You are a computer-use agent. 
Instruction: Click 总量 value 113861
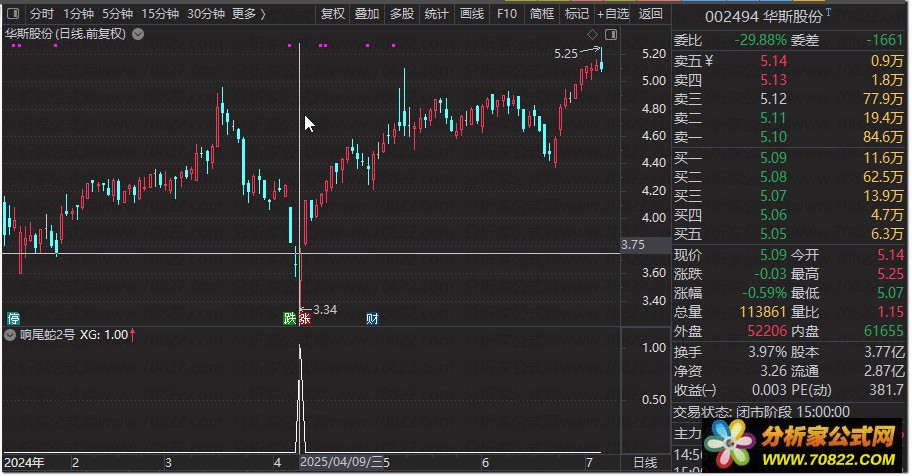[x=763, y=312]
